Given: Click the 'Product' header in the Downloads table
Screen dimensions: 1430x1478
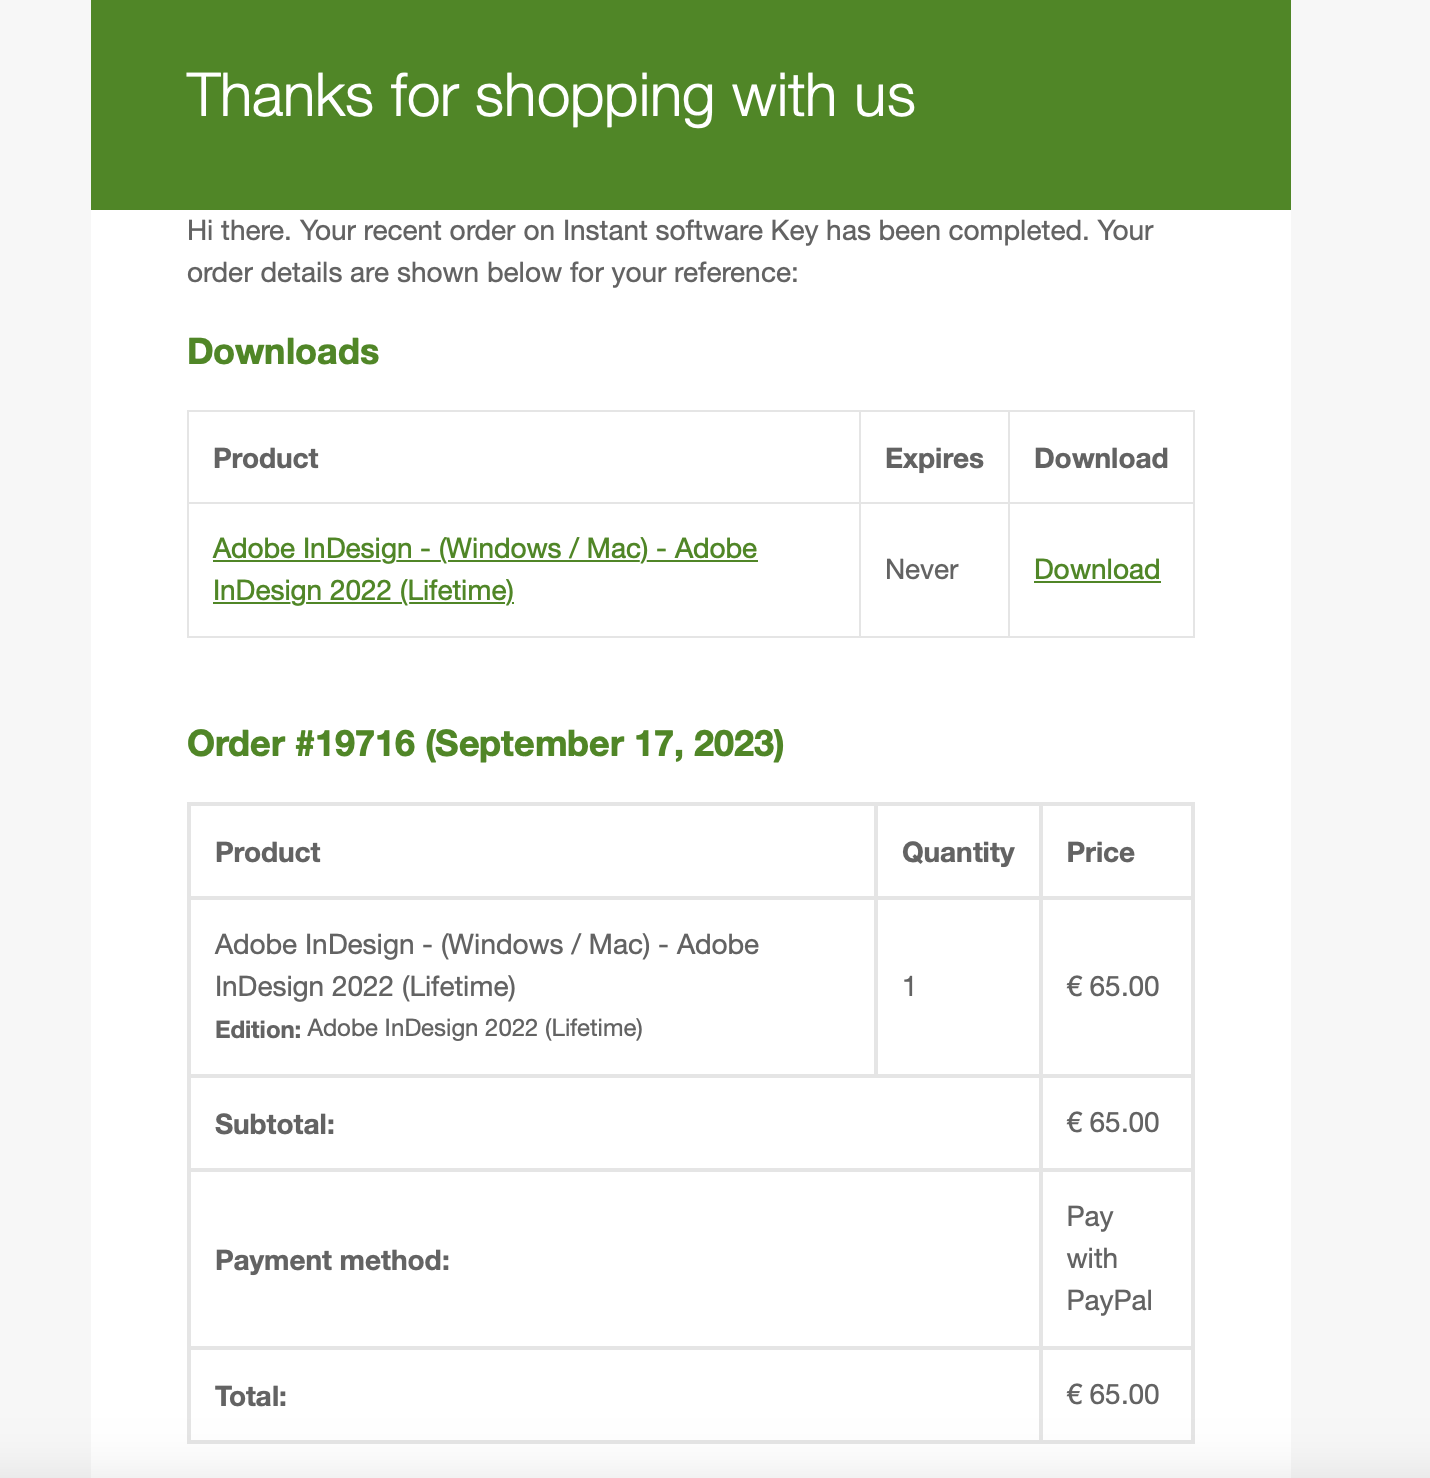Looking at the screenshot, I should tap(266, 458).
